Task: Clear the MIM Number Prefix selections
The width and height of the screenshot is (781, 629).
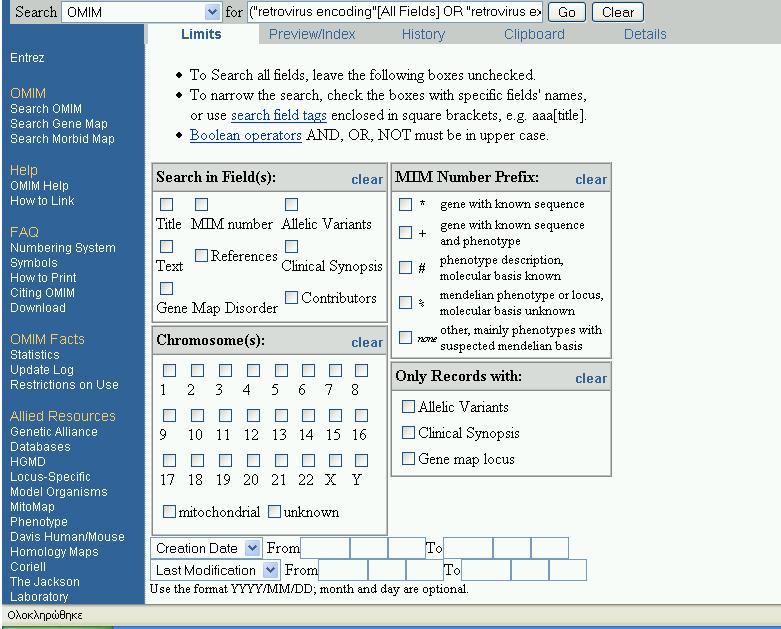Action: click(x=591, y=179)
